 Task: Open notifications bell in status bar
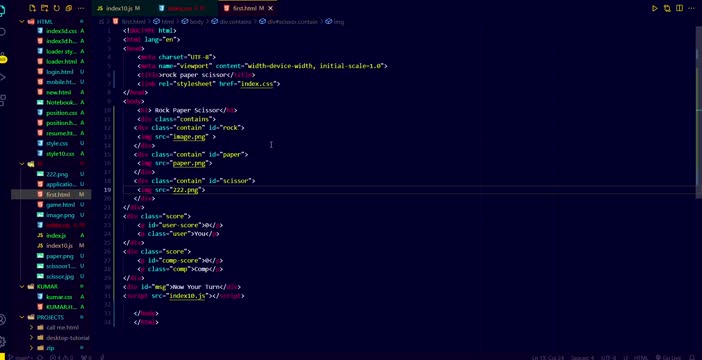click(693, 357)
